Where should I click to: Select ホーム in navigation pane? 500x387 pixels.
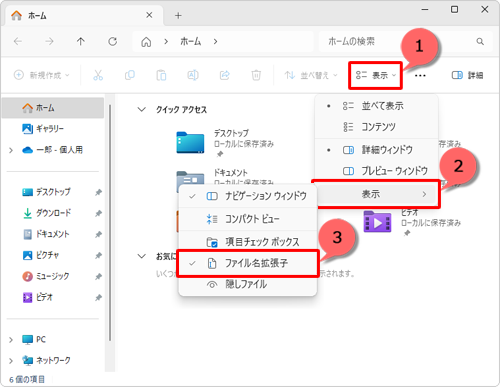coord(53,108)
